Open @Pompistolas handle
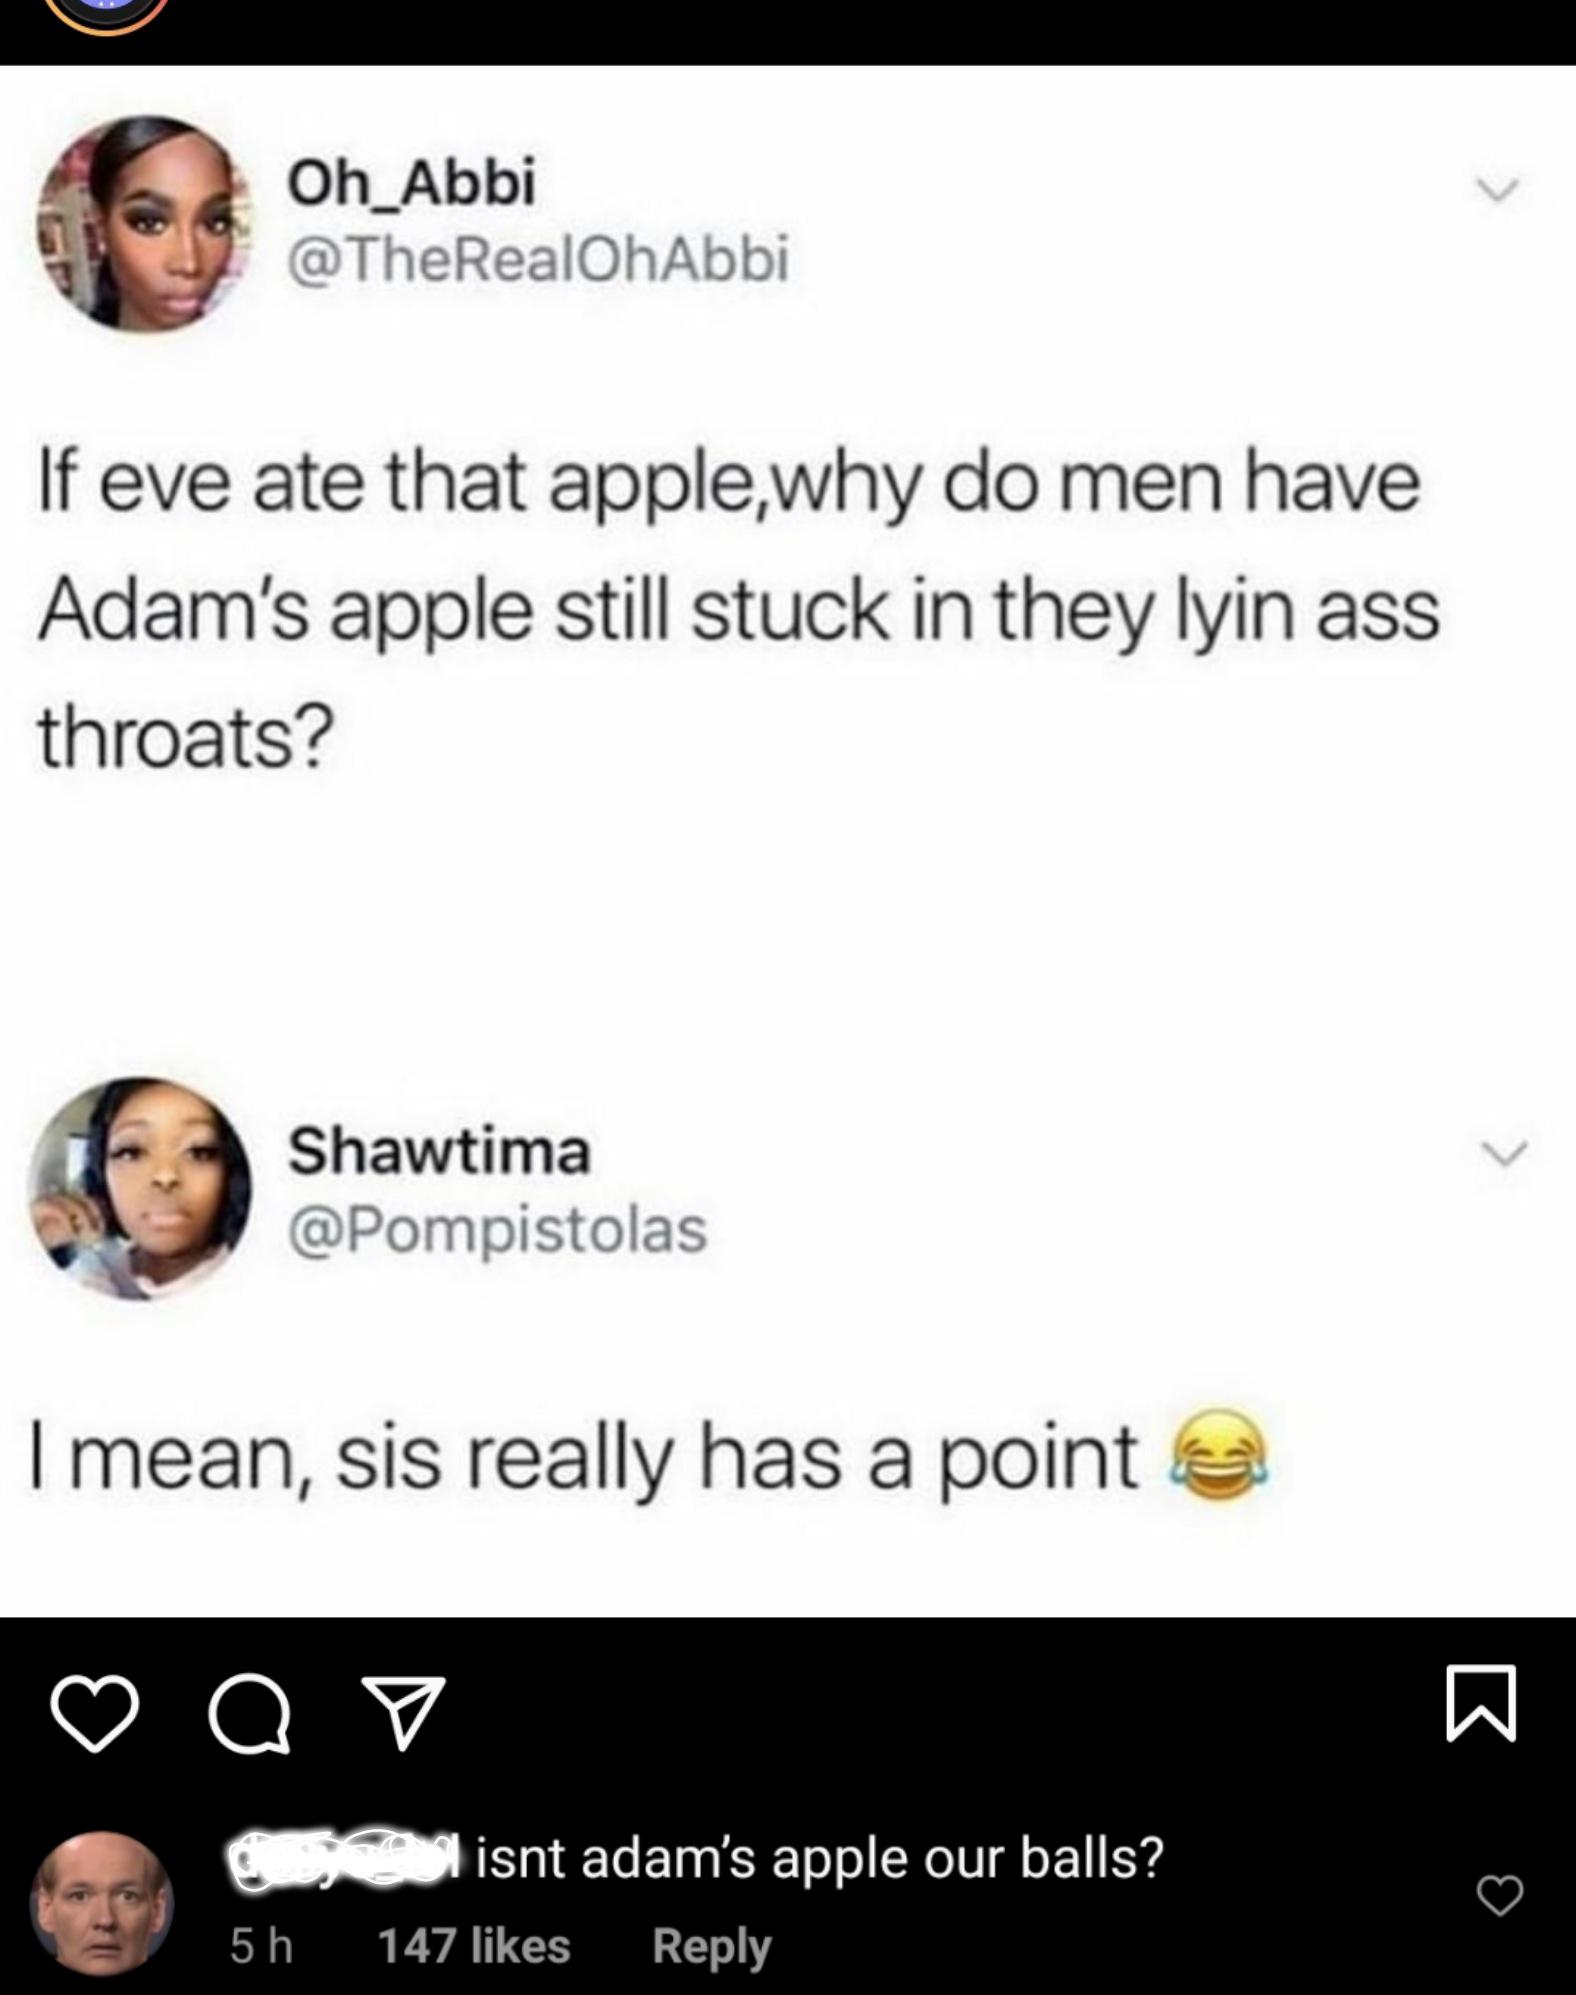 pyautogui.click(x=498, y=1229)
